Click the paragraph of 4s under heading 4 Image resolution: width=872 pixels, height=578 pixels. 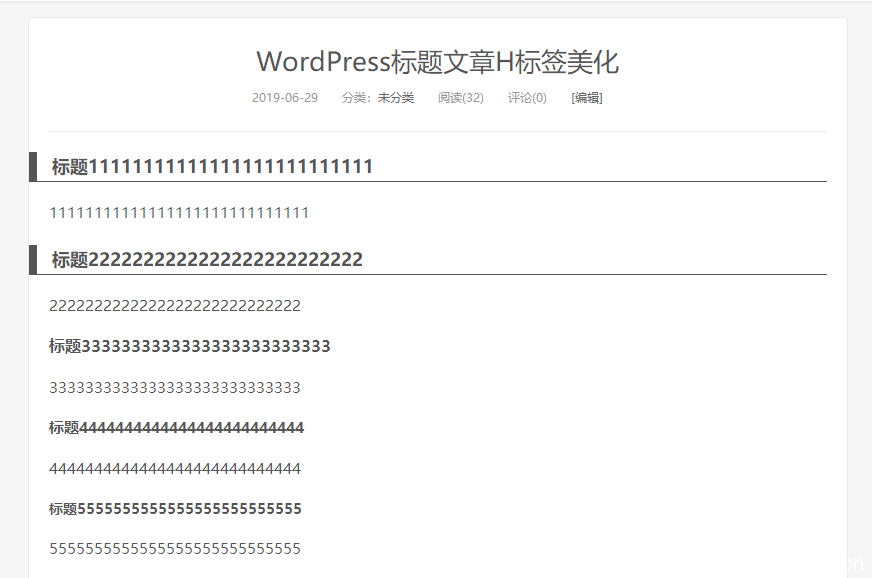point(175,468)
